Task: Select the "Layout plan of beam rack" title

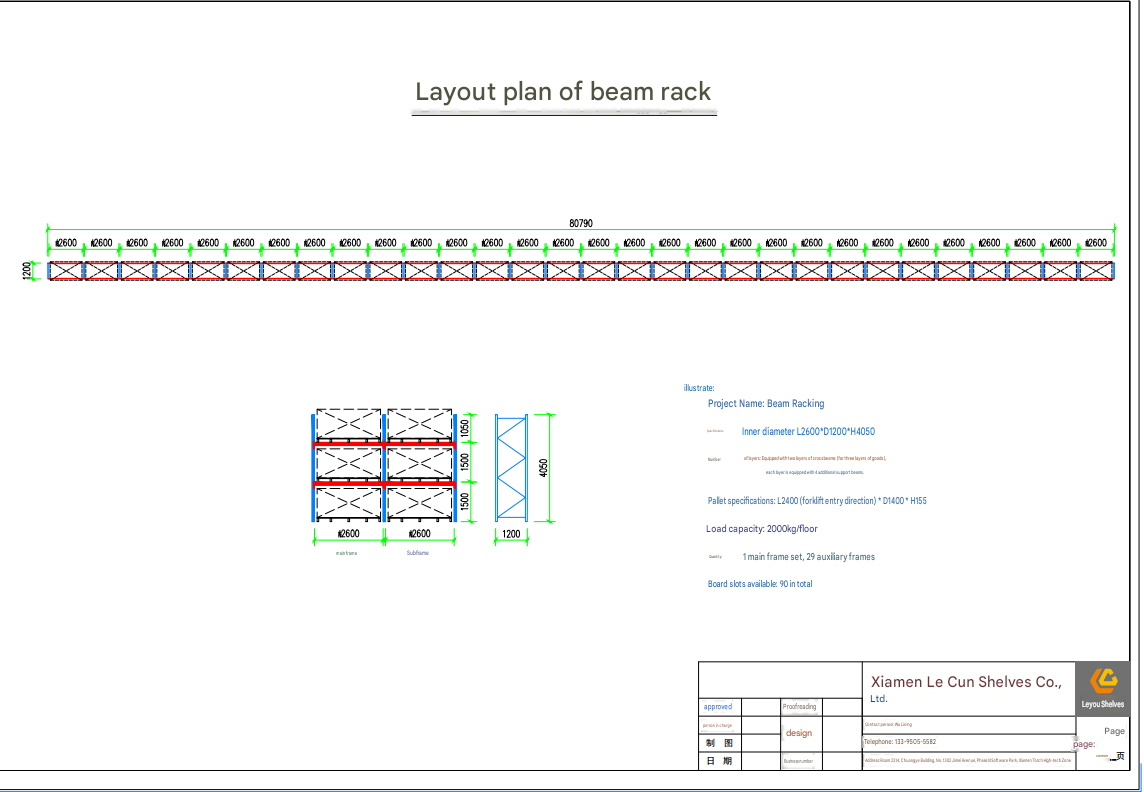Action: coord(563,92)
